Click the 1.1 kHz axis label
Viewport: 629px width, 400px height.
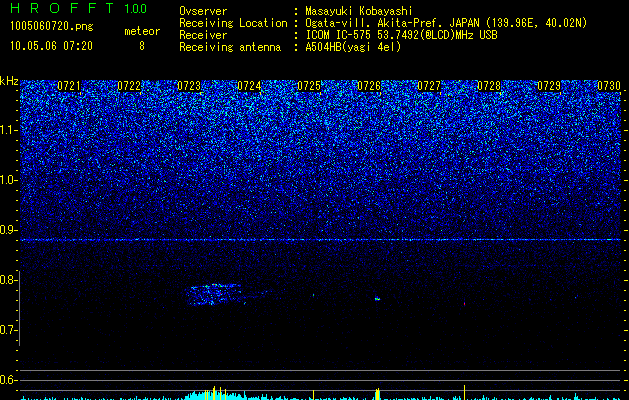(x=9, y=130)
